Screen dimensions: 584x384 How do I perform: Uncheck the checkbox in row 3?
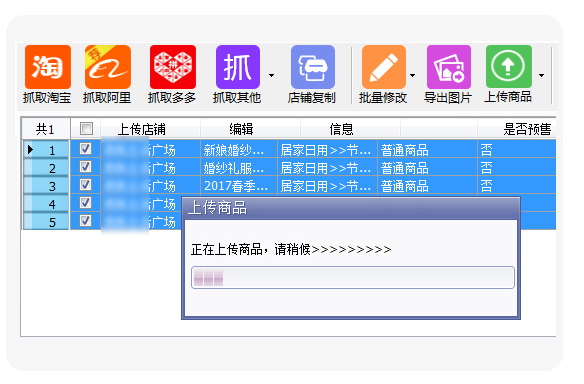point(85,184)
